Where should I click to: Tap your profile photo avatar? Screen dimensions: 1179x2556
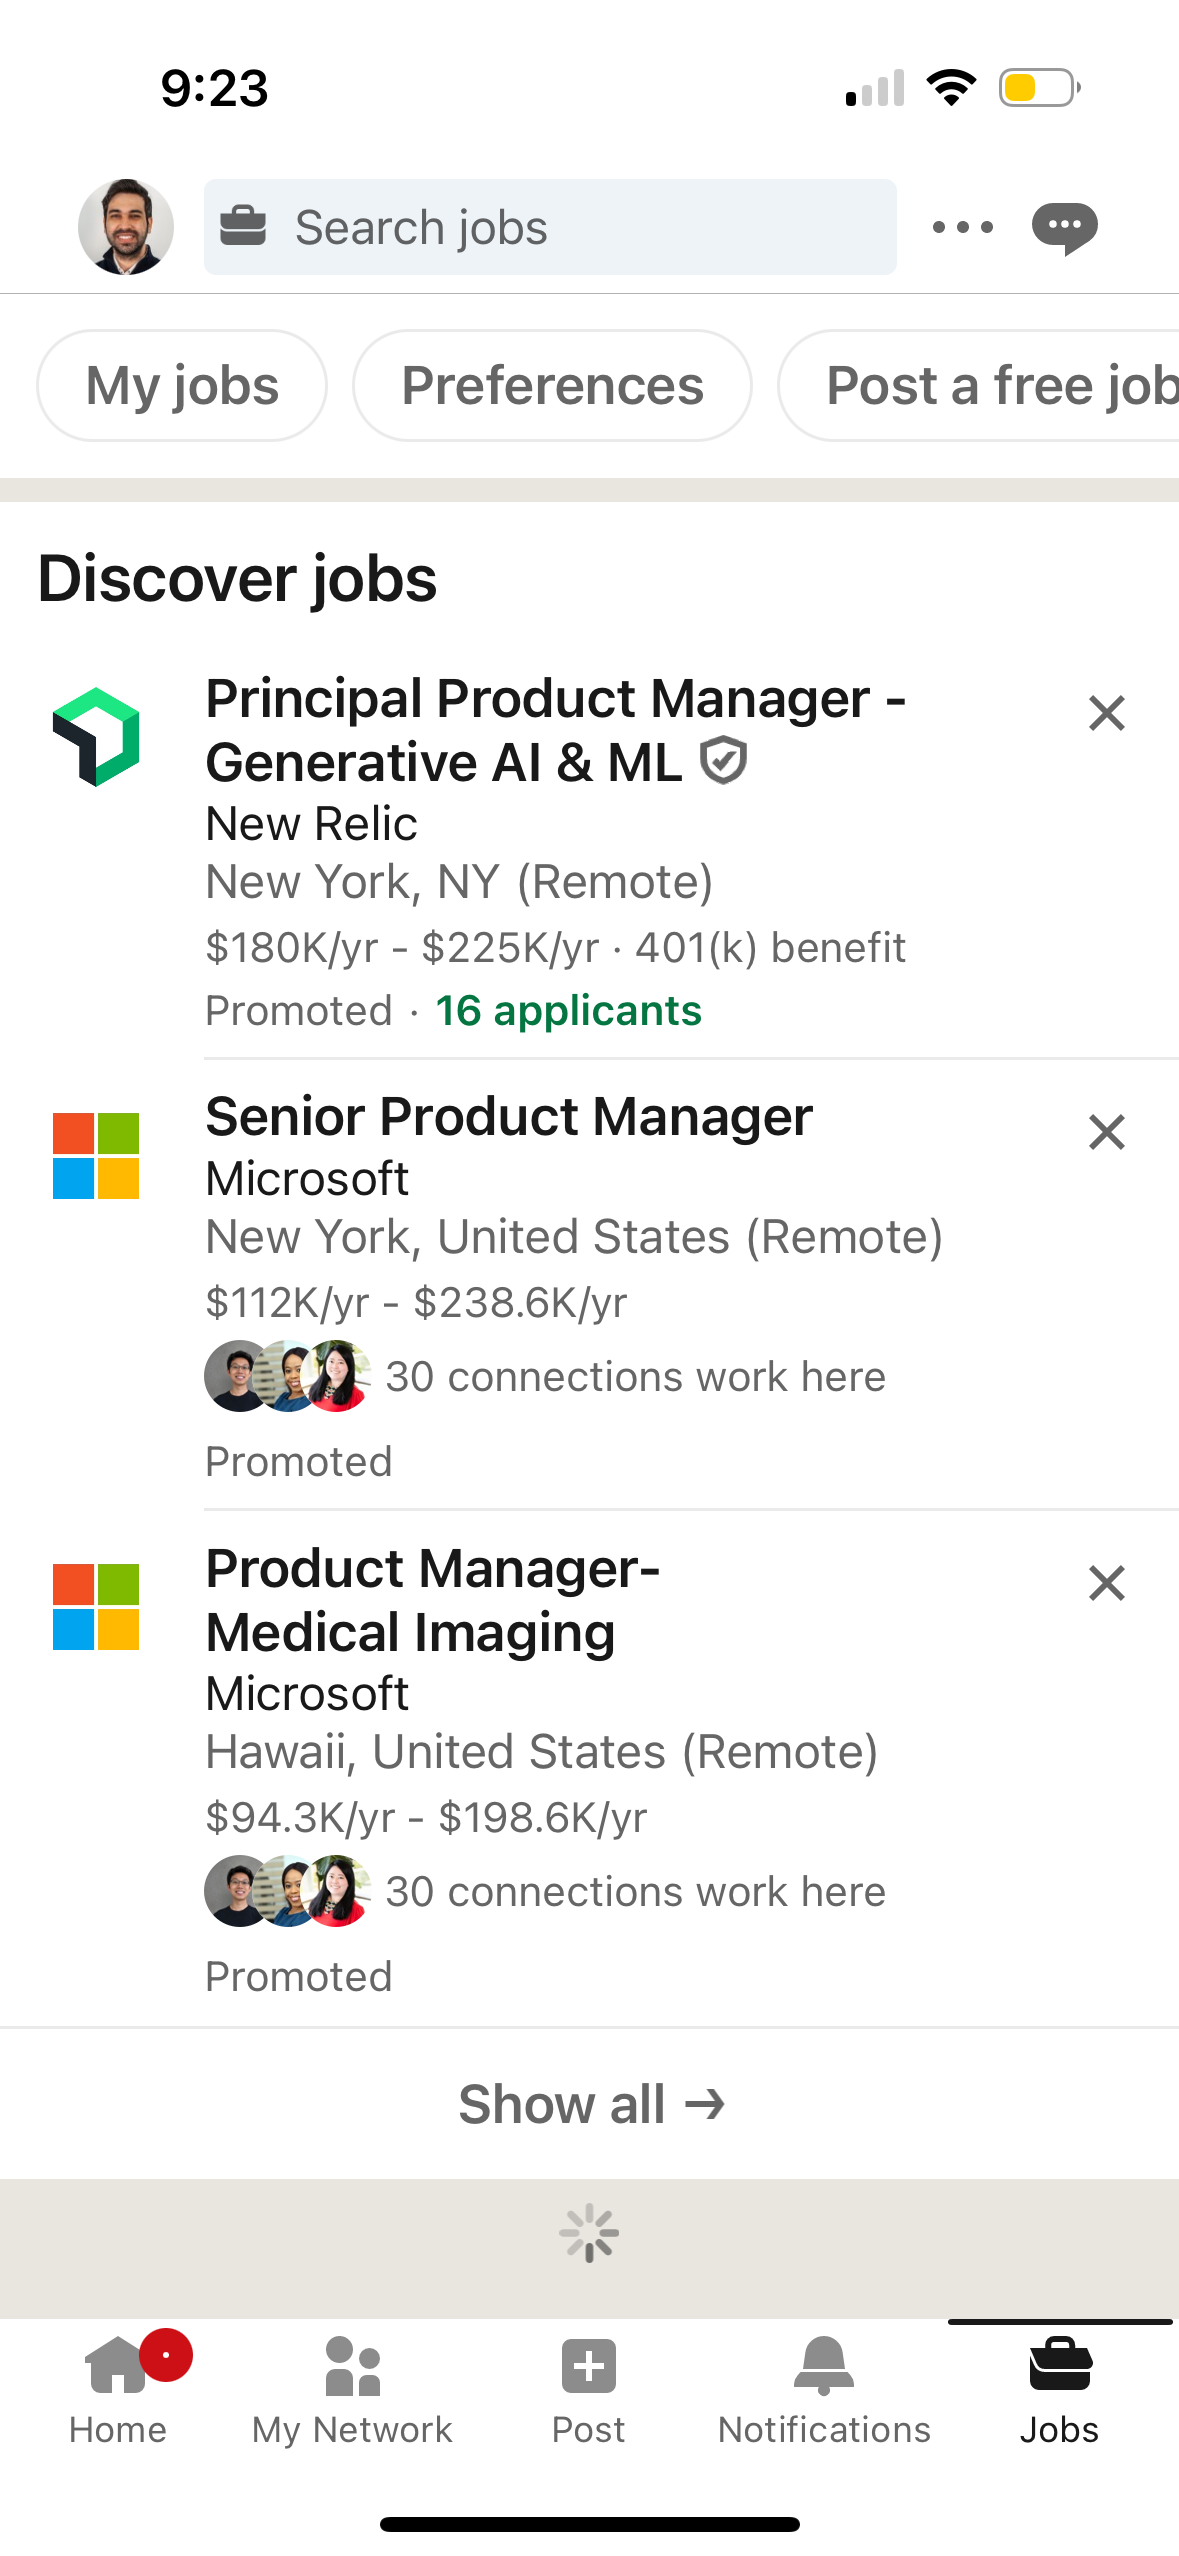pyautogui.click(x=126, y=226)
